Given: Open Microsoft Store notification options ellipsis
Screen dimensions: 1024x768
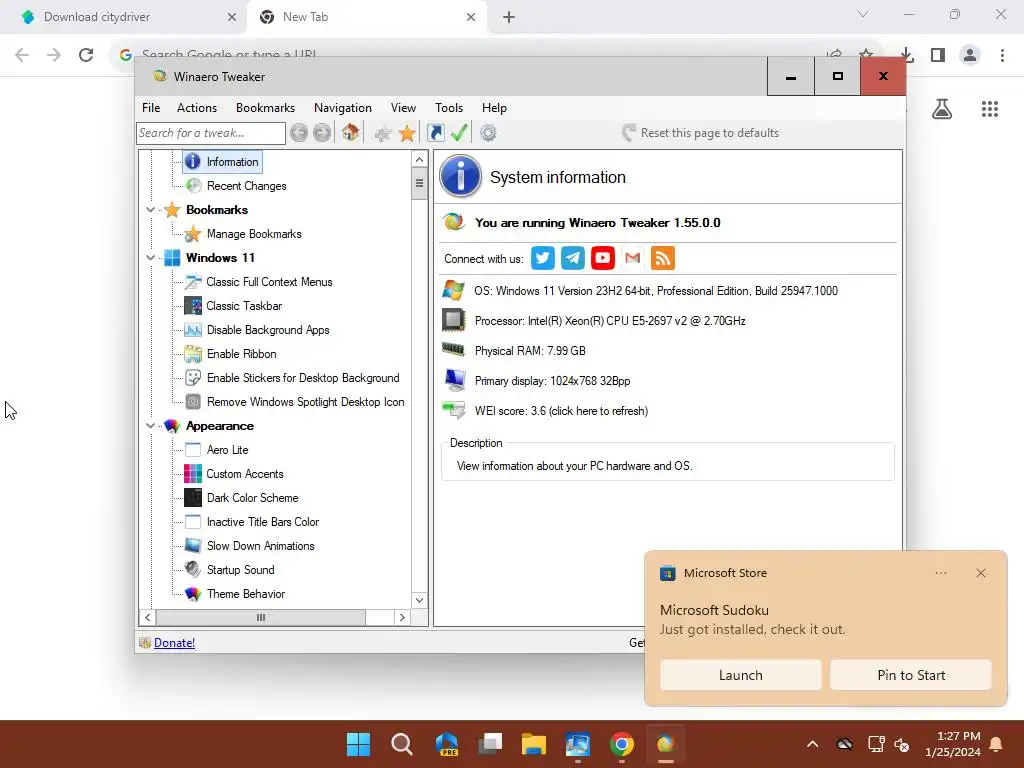Looking at the screenshot, I should pos(941,573).
